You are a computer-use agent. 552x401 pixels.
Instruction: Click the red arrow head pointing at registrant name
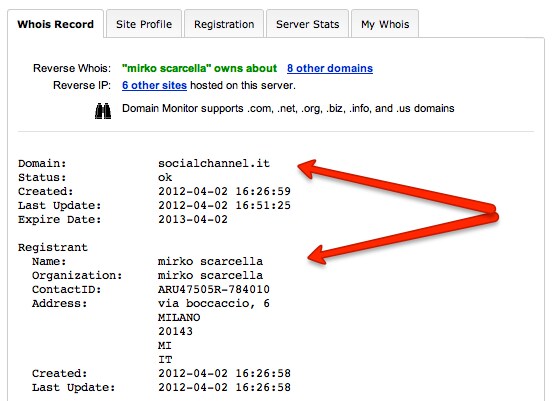317,255
